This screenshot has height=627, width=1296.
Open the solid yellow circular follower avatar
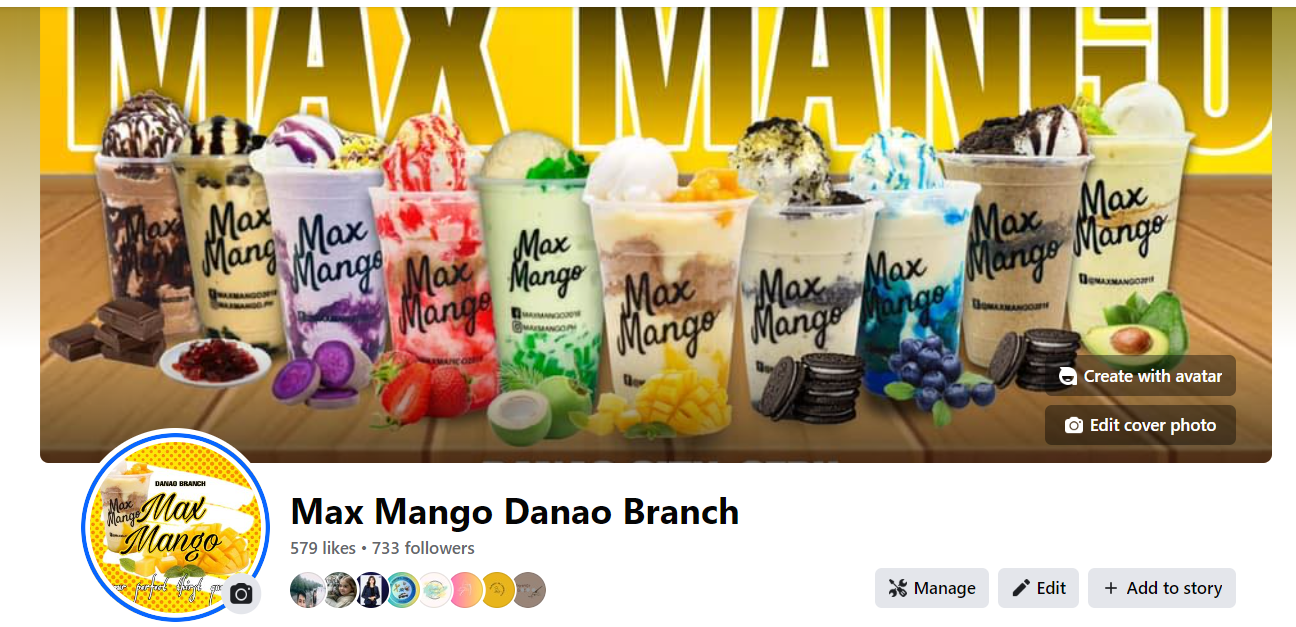(x=498, y=590)
